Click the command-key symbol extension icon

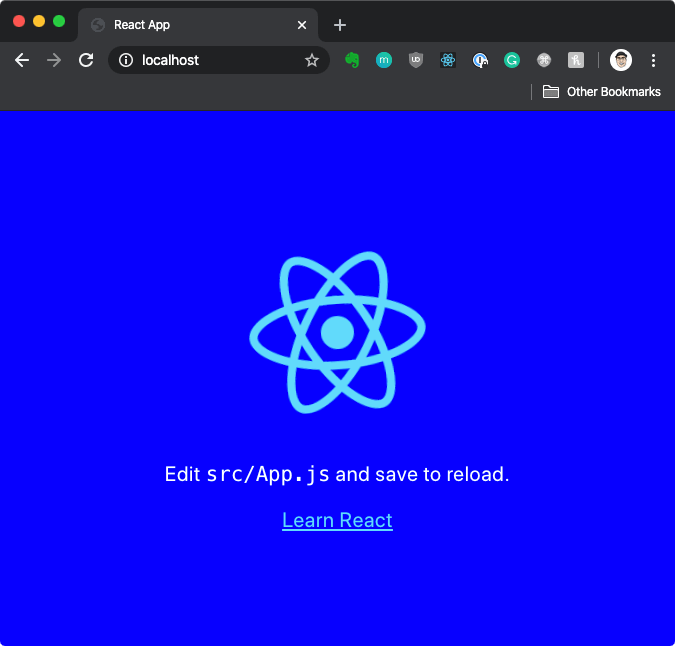click(x=544, y=60)
